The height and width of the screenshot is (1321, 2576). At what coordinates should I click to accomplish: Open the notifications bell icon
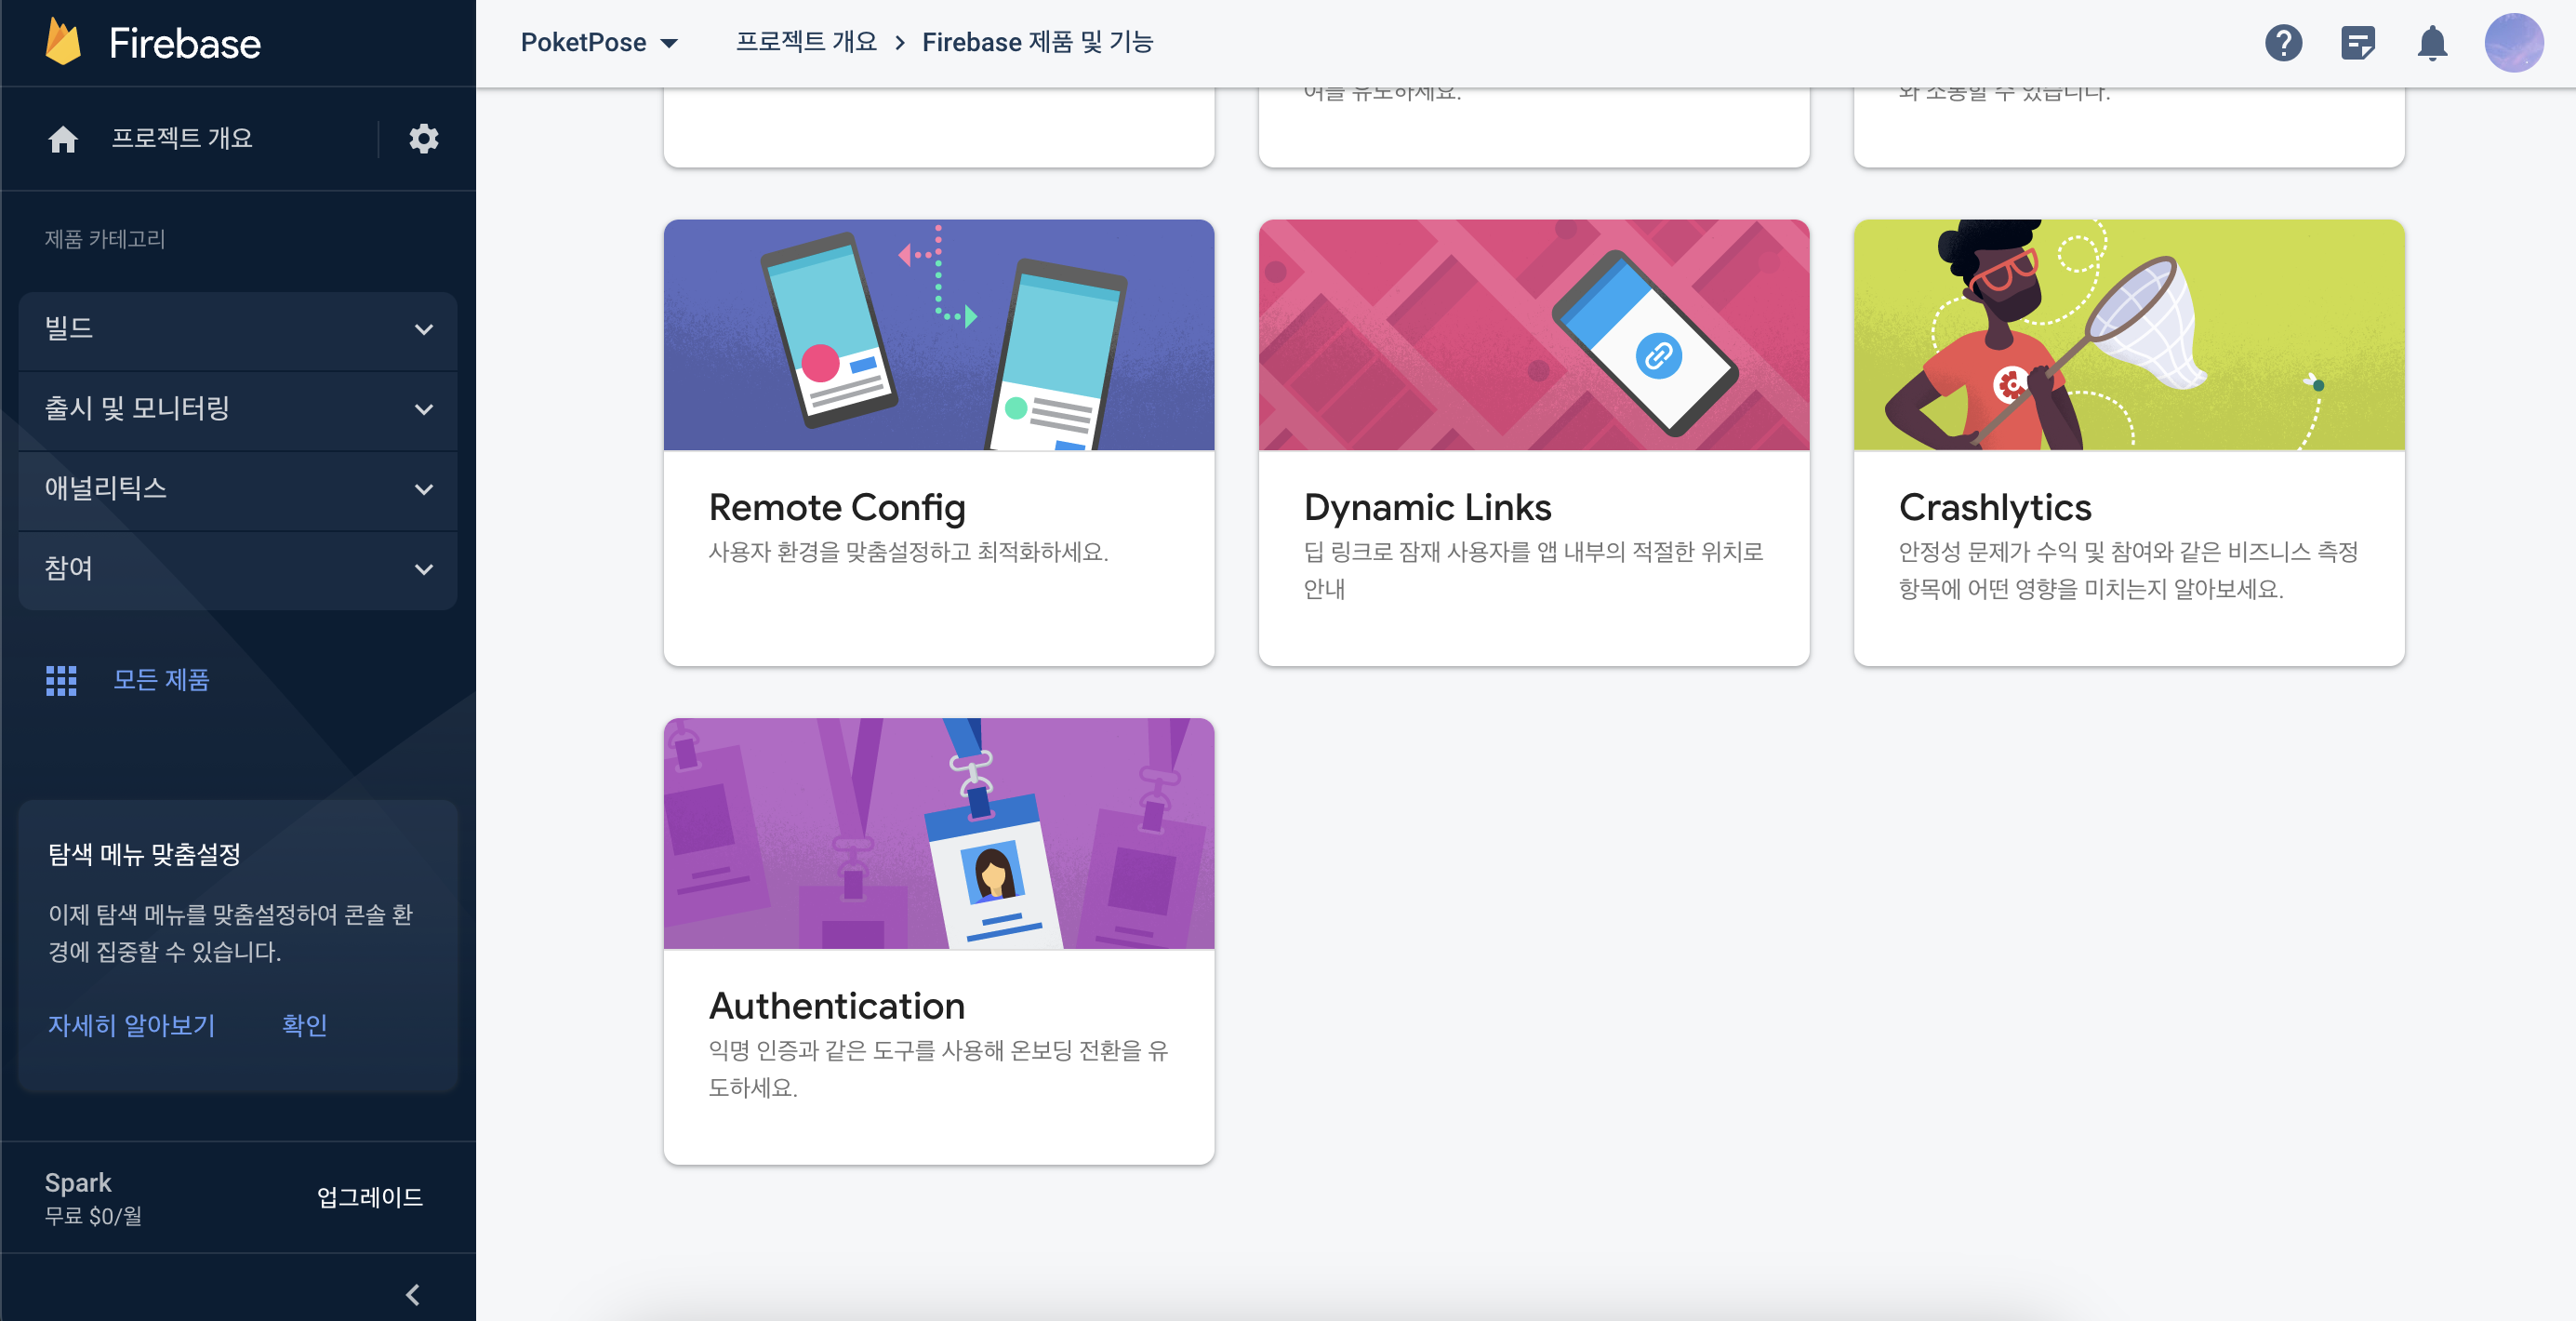coord(2432,43)
